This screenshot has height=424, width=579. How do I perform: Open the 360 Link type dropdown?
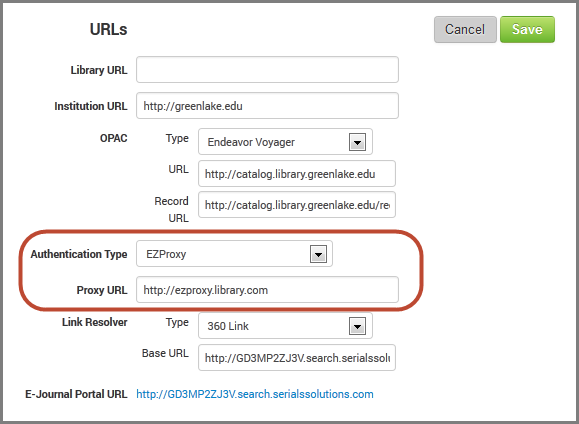(285, 326)
